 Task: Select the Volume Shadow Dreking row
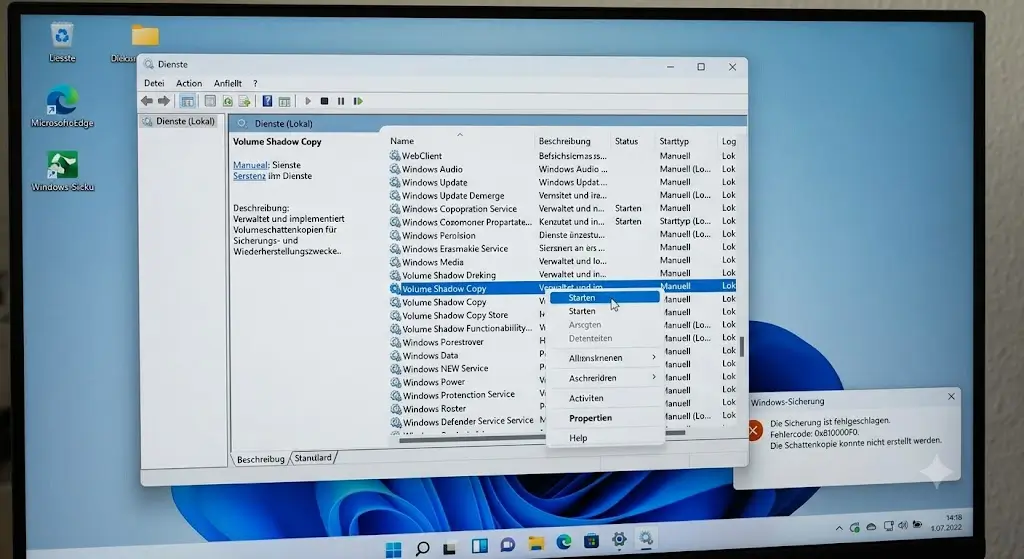tap(562, 275)
